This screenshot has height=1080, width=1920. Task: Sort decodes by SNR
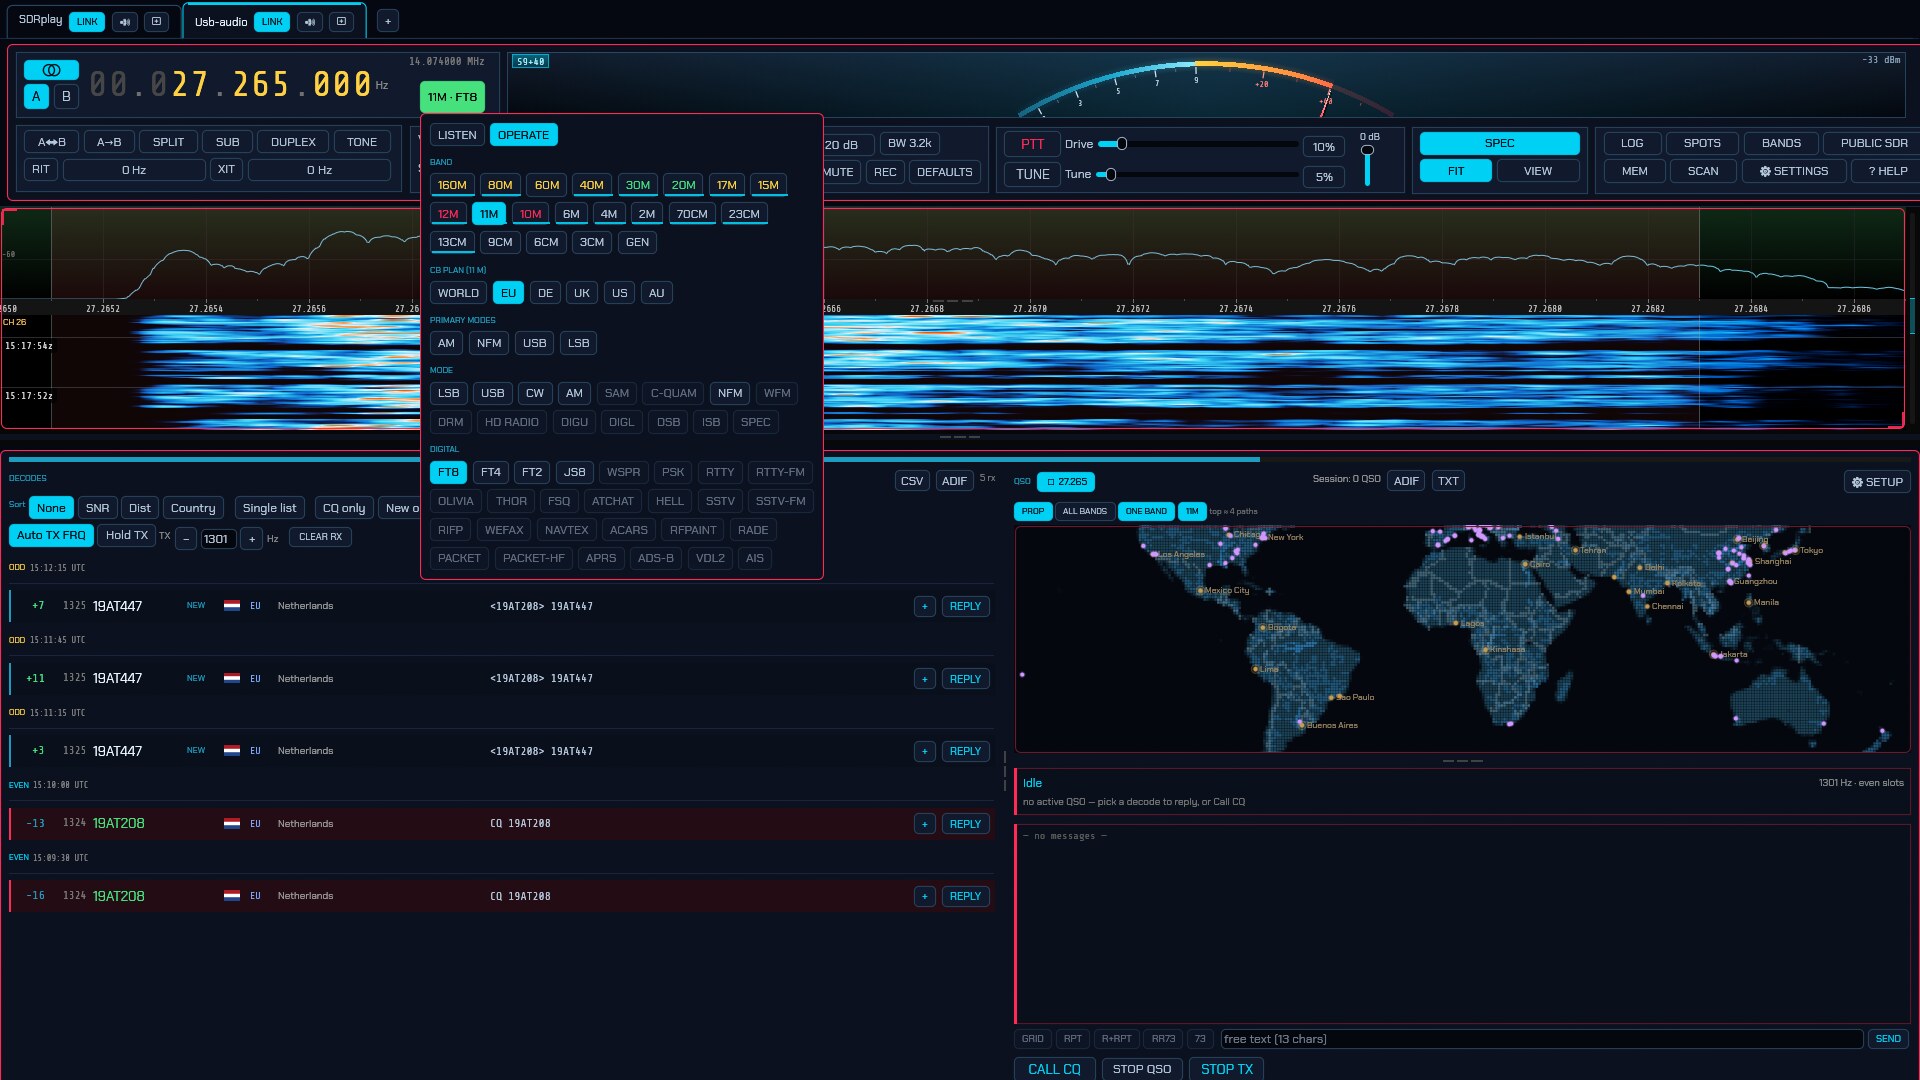coord(97,508)
